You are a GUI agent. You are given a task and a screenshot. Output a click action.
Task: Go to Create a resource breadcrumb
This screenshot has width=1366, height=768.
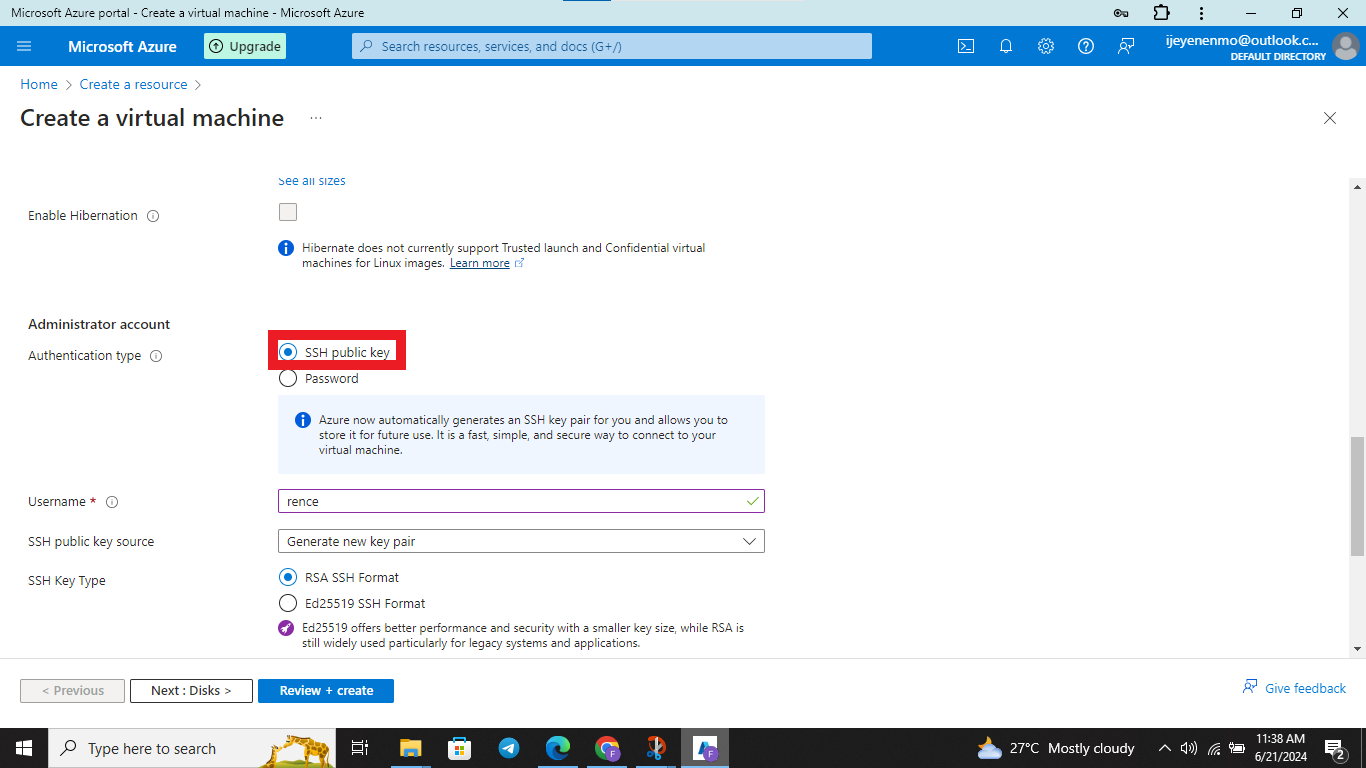[134, 85]
